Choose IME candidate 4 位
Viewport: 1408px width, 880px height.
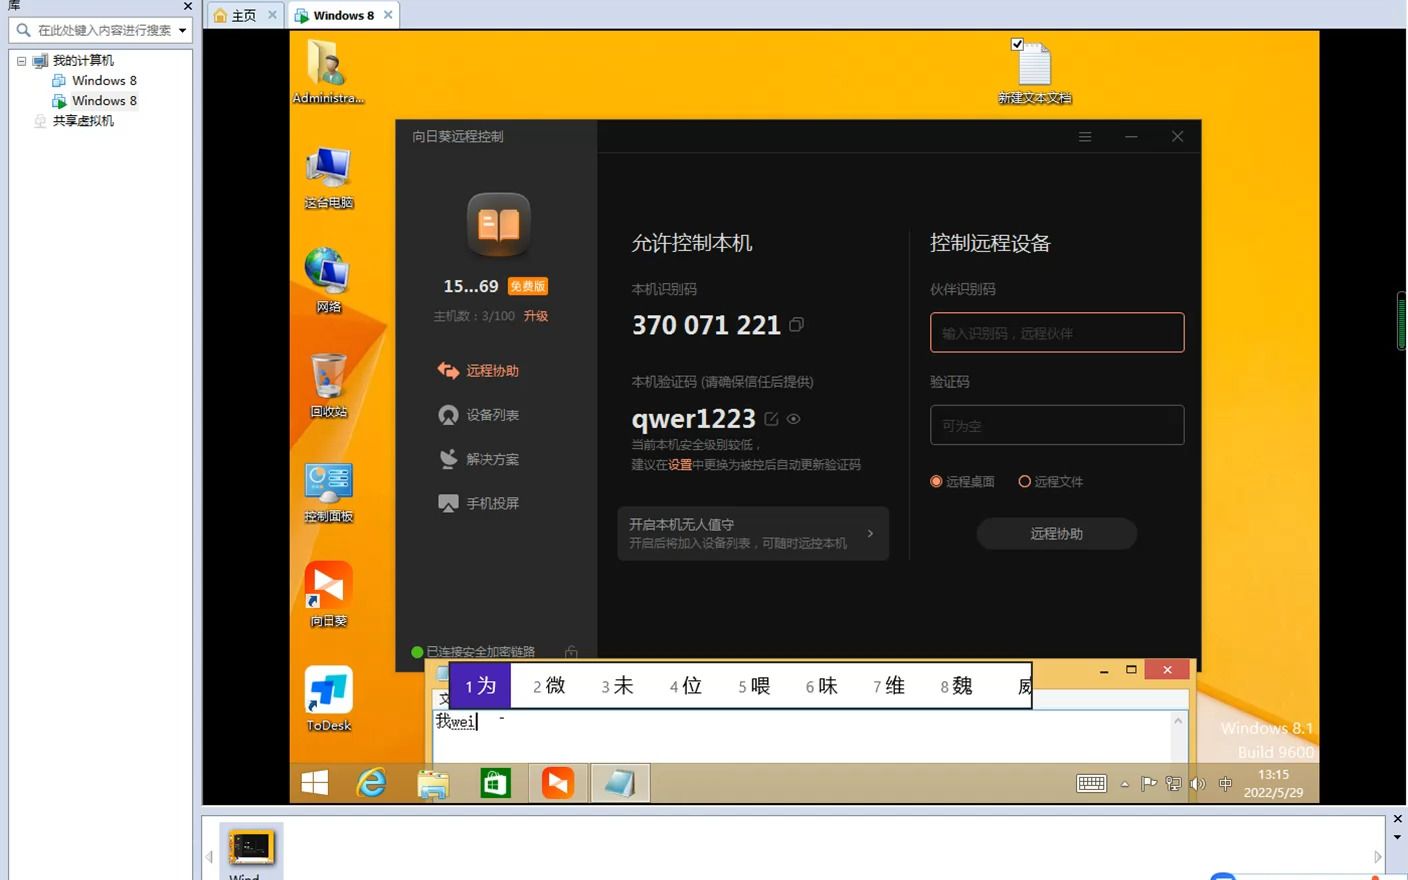686,686
